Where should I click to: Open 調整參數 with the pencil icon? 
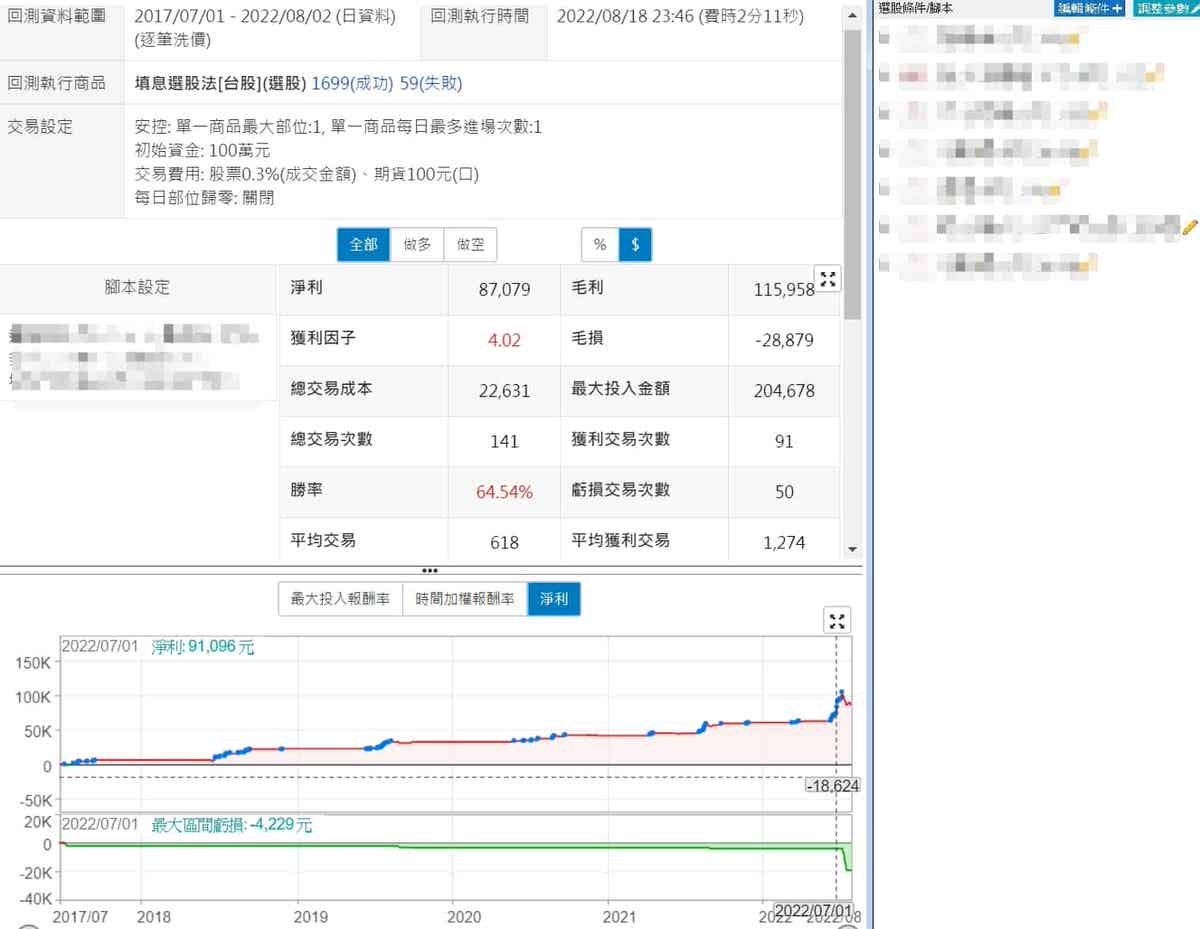pos(1166,8)
